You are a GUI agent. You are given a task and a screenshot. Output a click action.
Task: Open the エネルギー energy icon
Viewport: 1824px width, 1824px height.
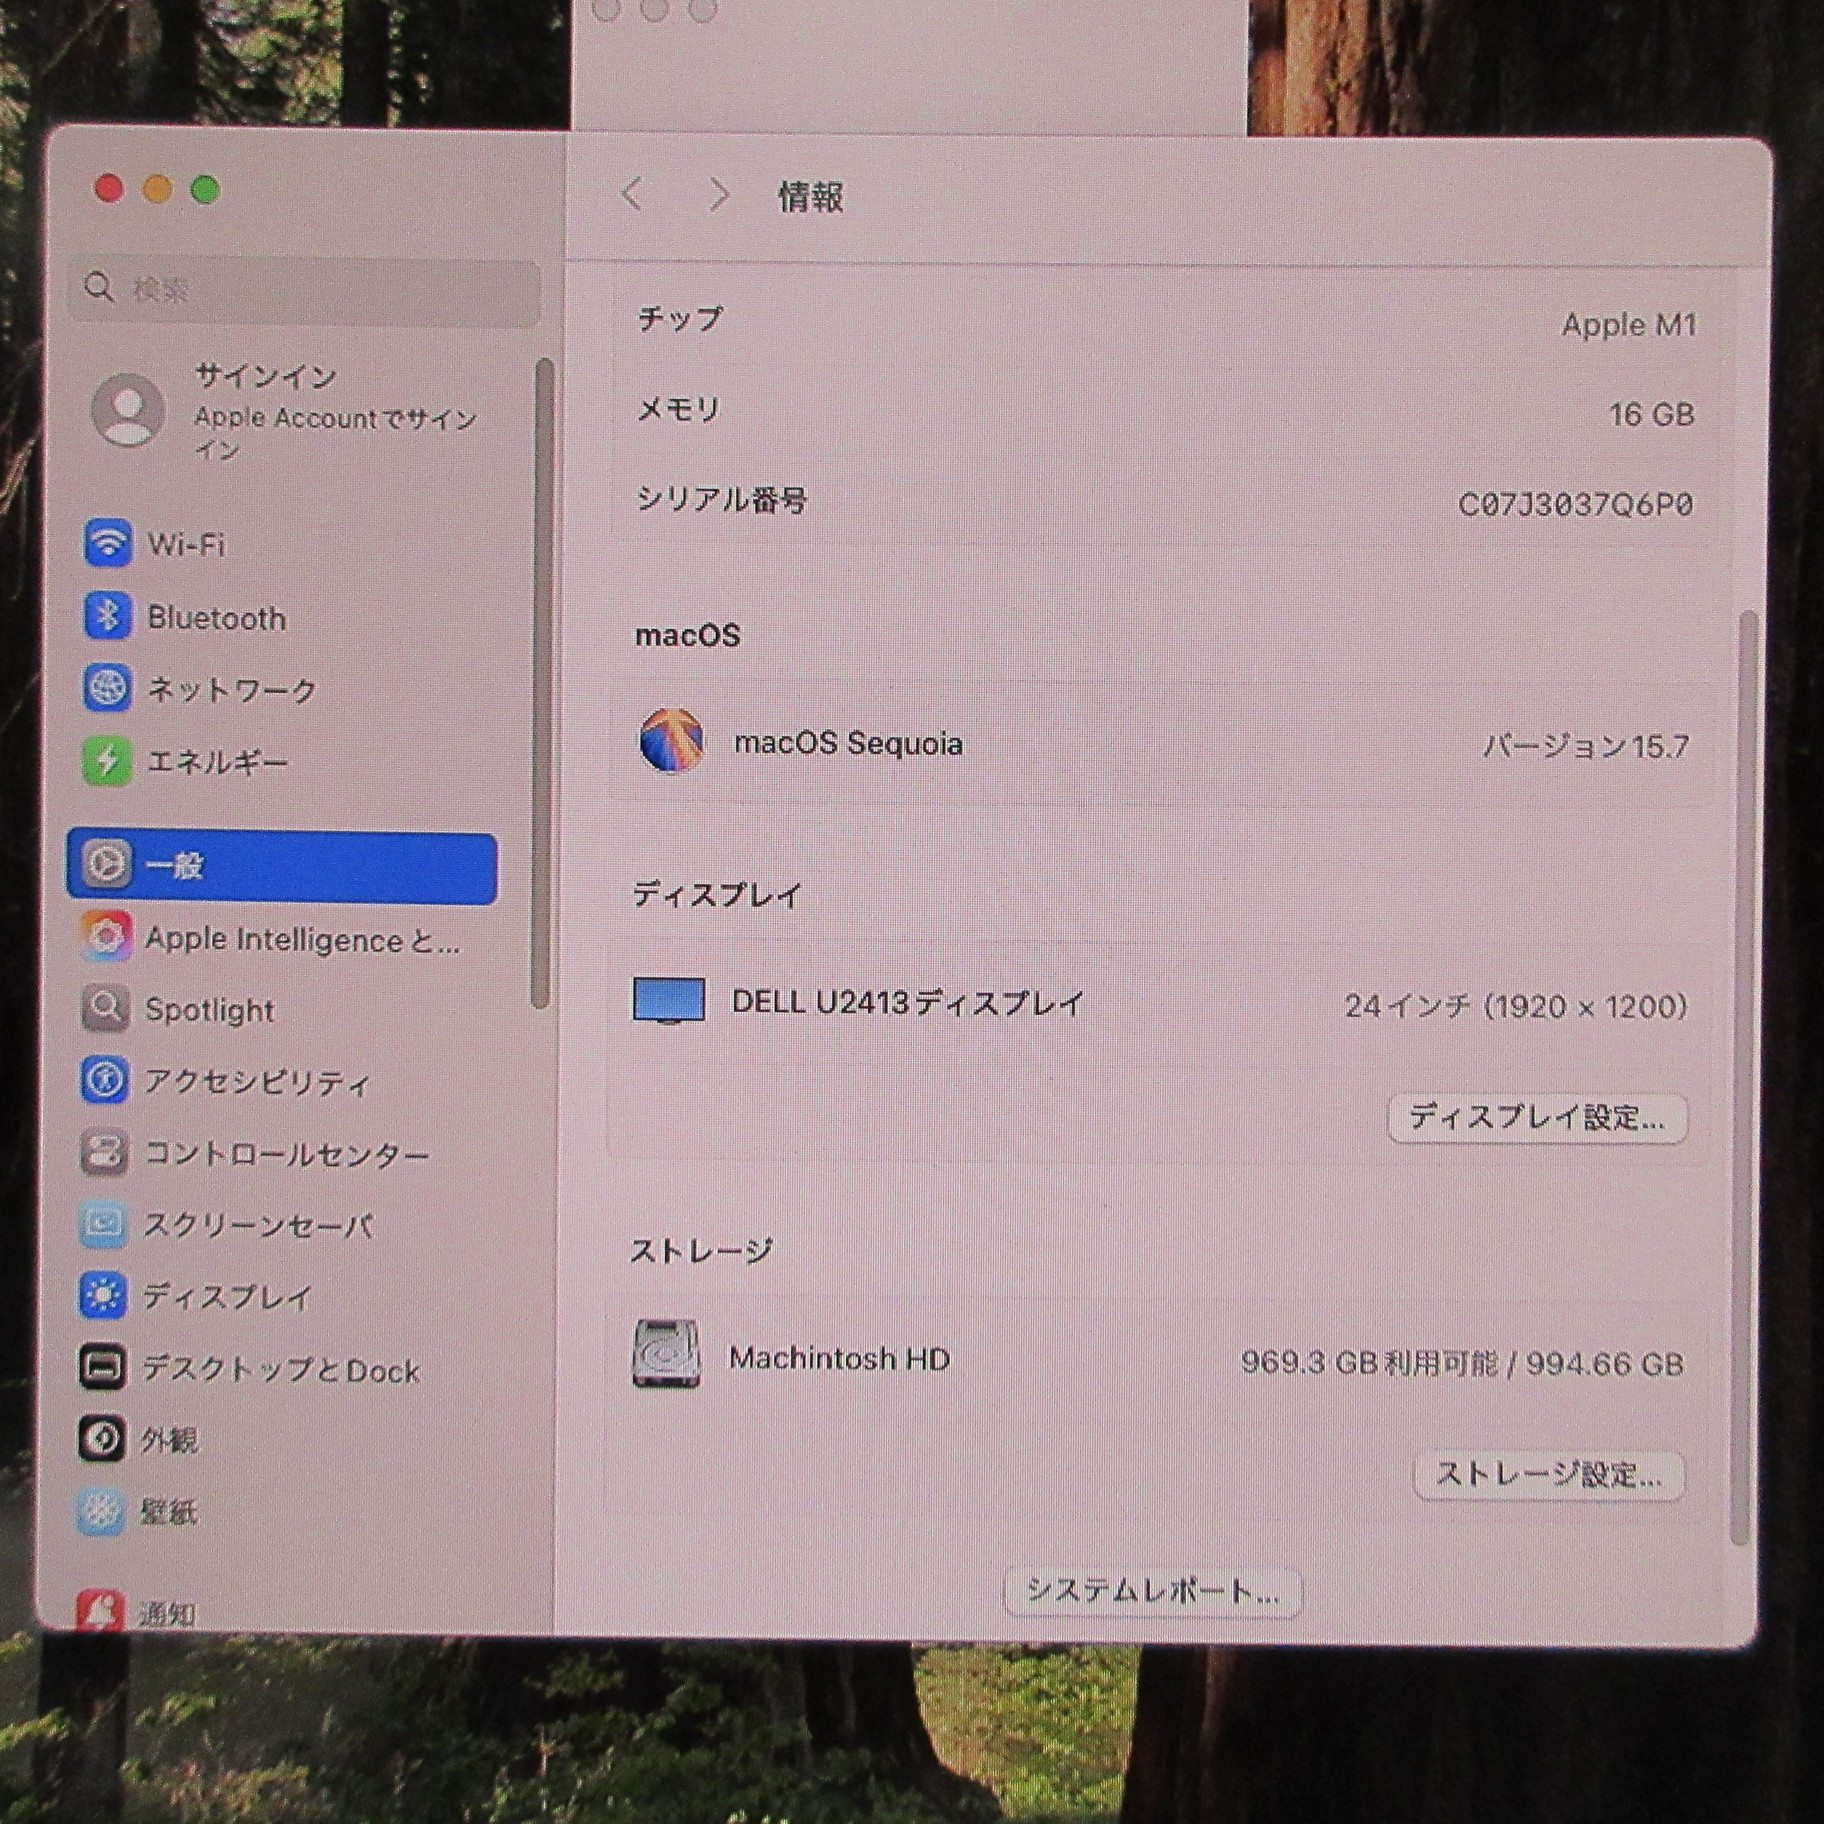point(107,761)
